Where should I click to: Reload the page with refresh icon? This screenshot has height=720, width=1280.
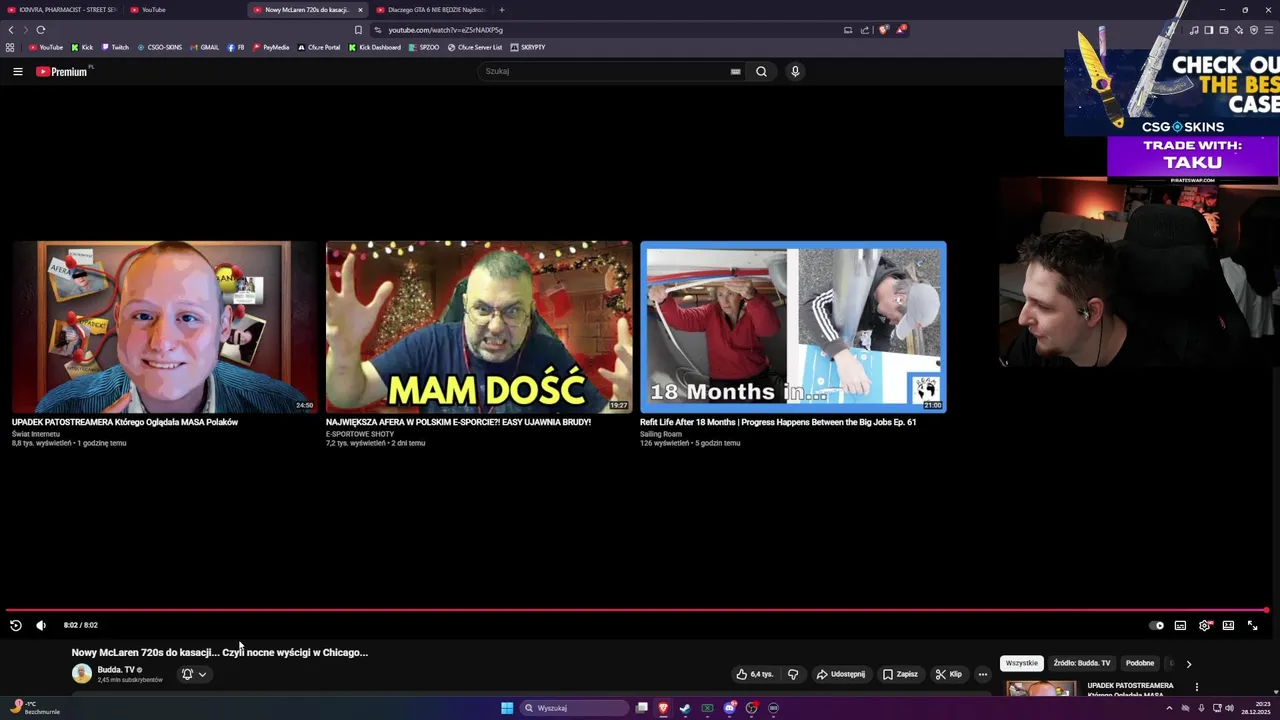point(41,30)
